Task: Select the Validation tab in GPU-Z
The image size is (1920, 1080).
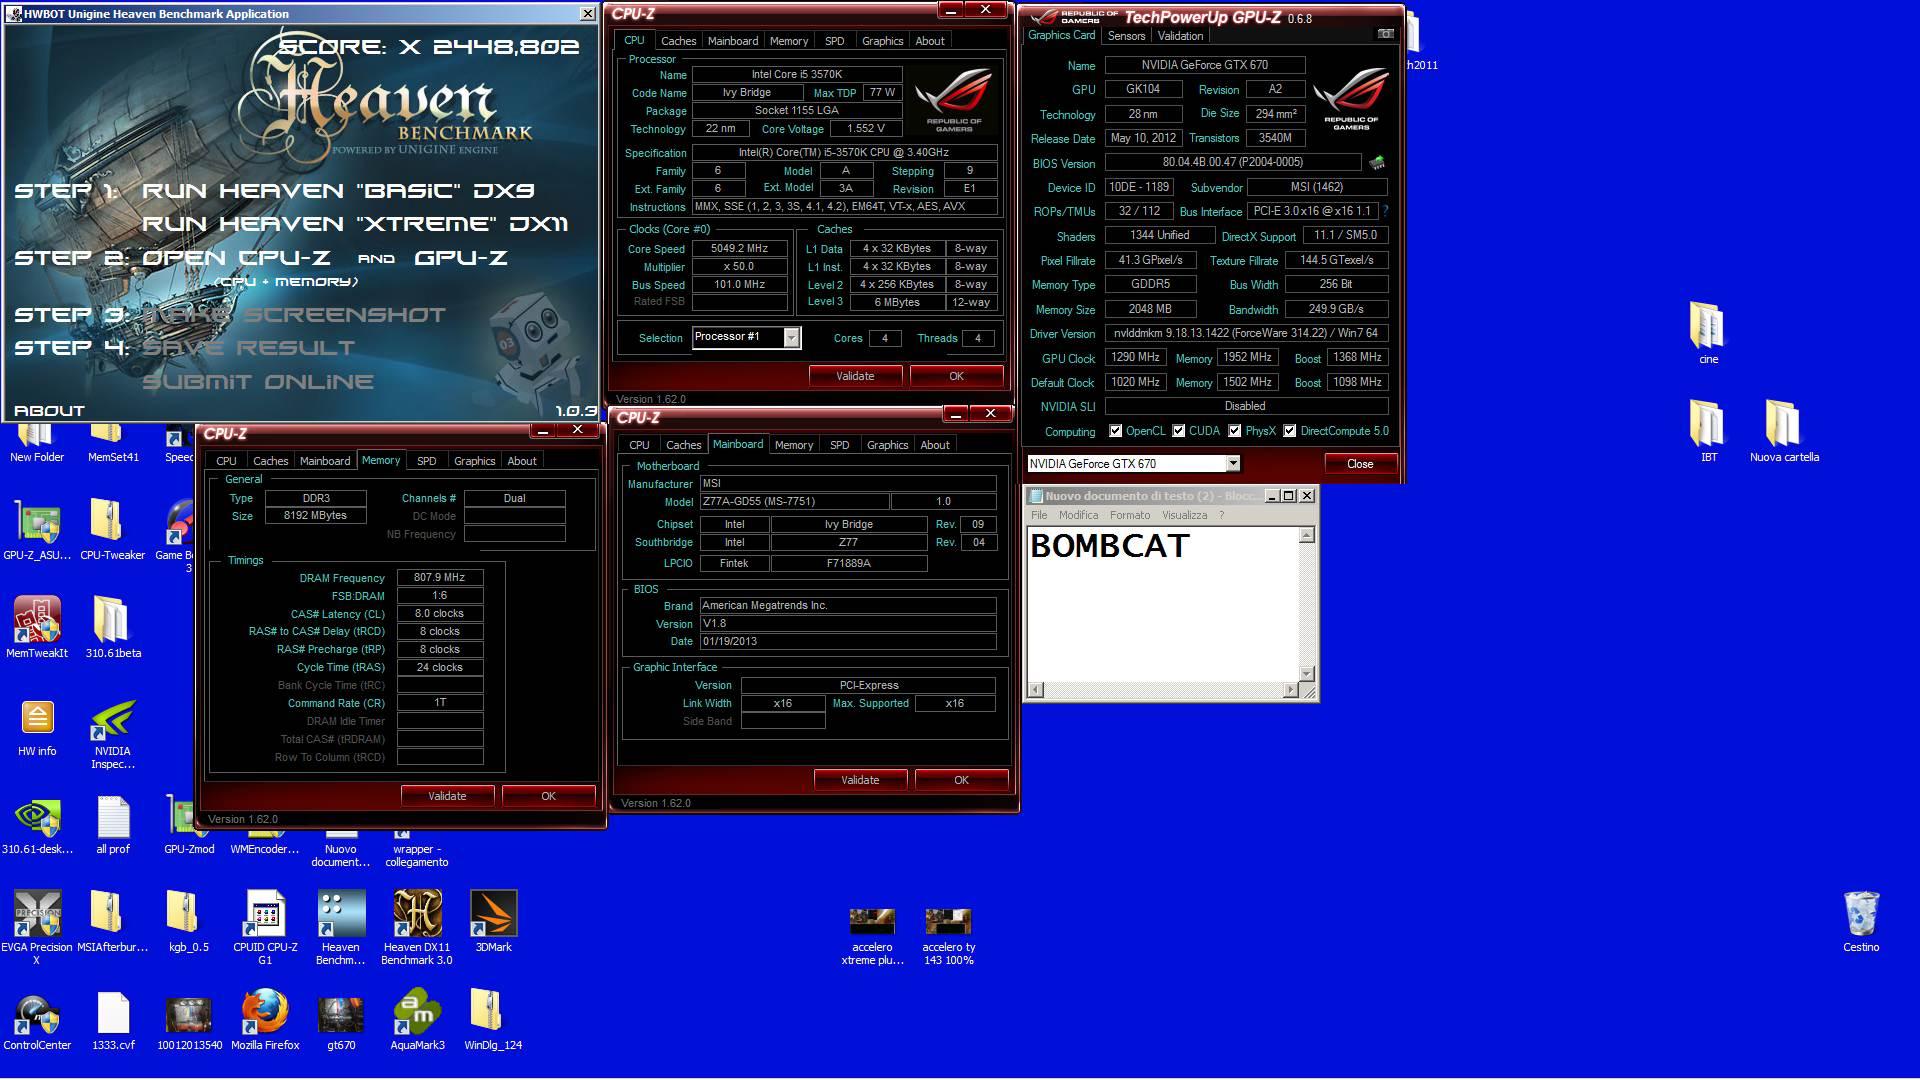Action: [x=1180, y=36]
